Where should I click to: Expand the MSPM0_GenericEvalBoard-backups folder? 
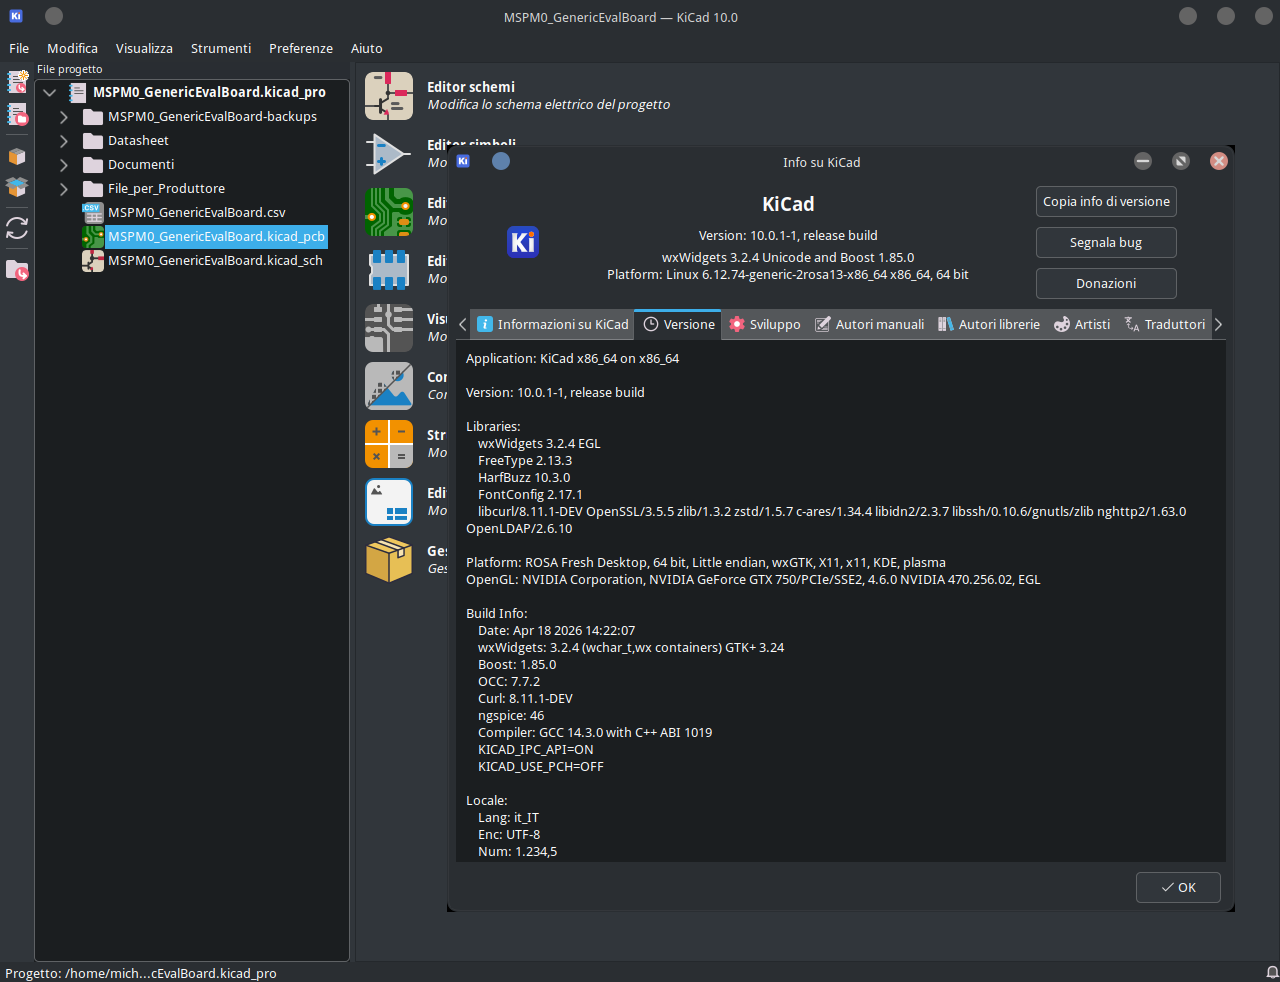(64, 116)
